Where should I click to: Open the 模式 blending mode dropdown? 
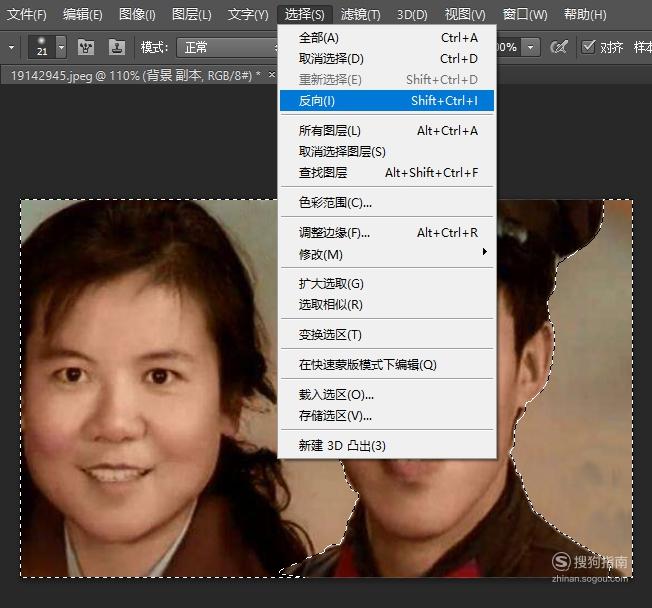pyautogui.click(x=227, y=47)
